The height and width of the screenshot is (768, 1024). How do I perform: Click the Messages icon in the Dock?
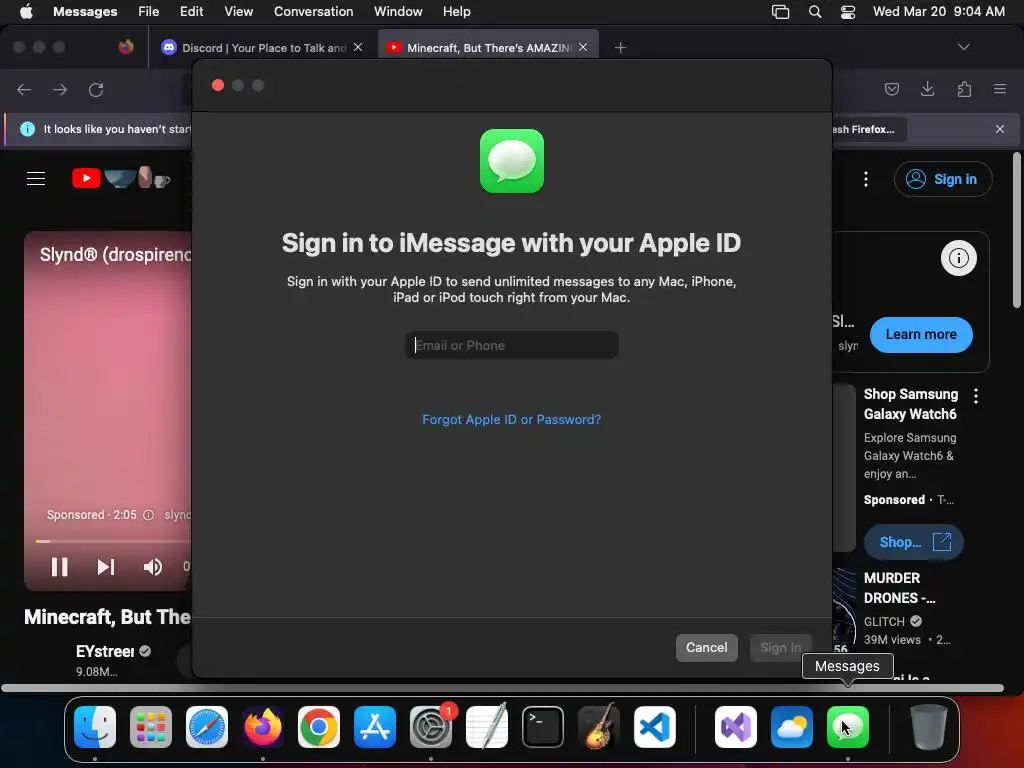click(848, 727)
